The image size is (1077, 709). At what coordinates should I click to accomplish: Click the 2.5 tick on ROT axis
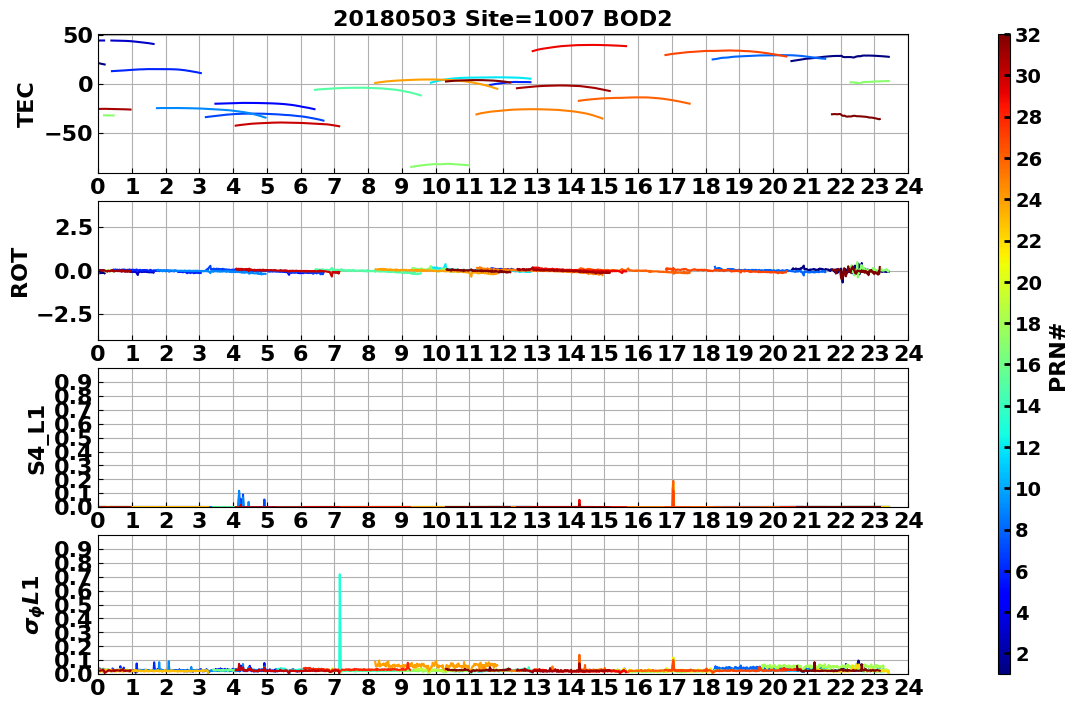coord(74,227)
